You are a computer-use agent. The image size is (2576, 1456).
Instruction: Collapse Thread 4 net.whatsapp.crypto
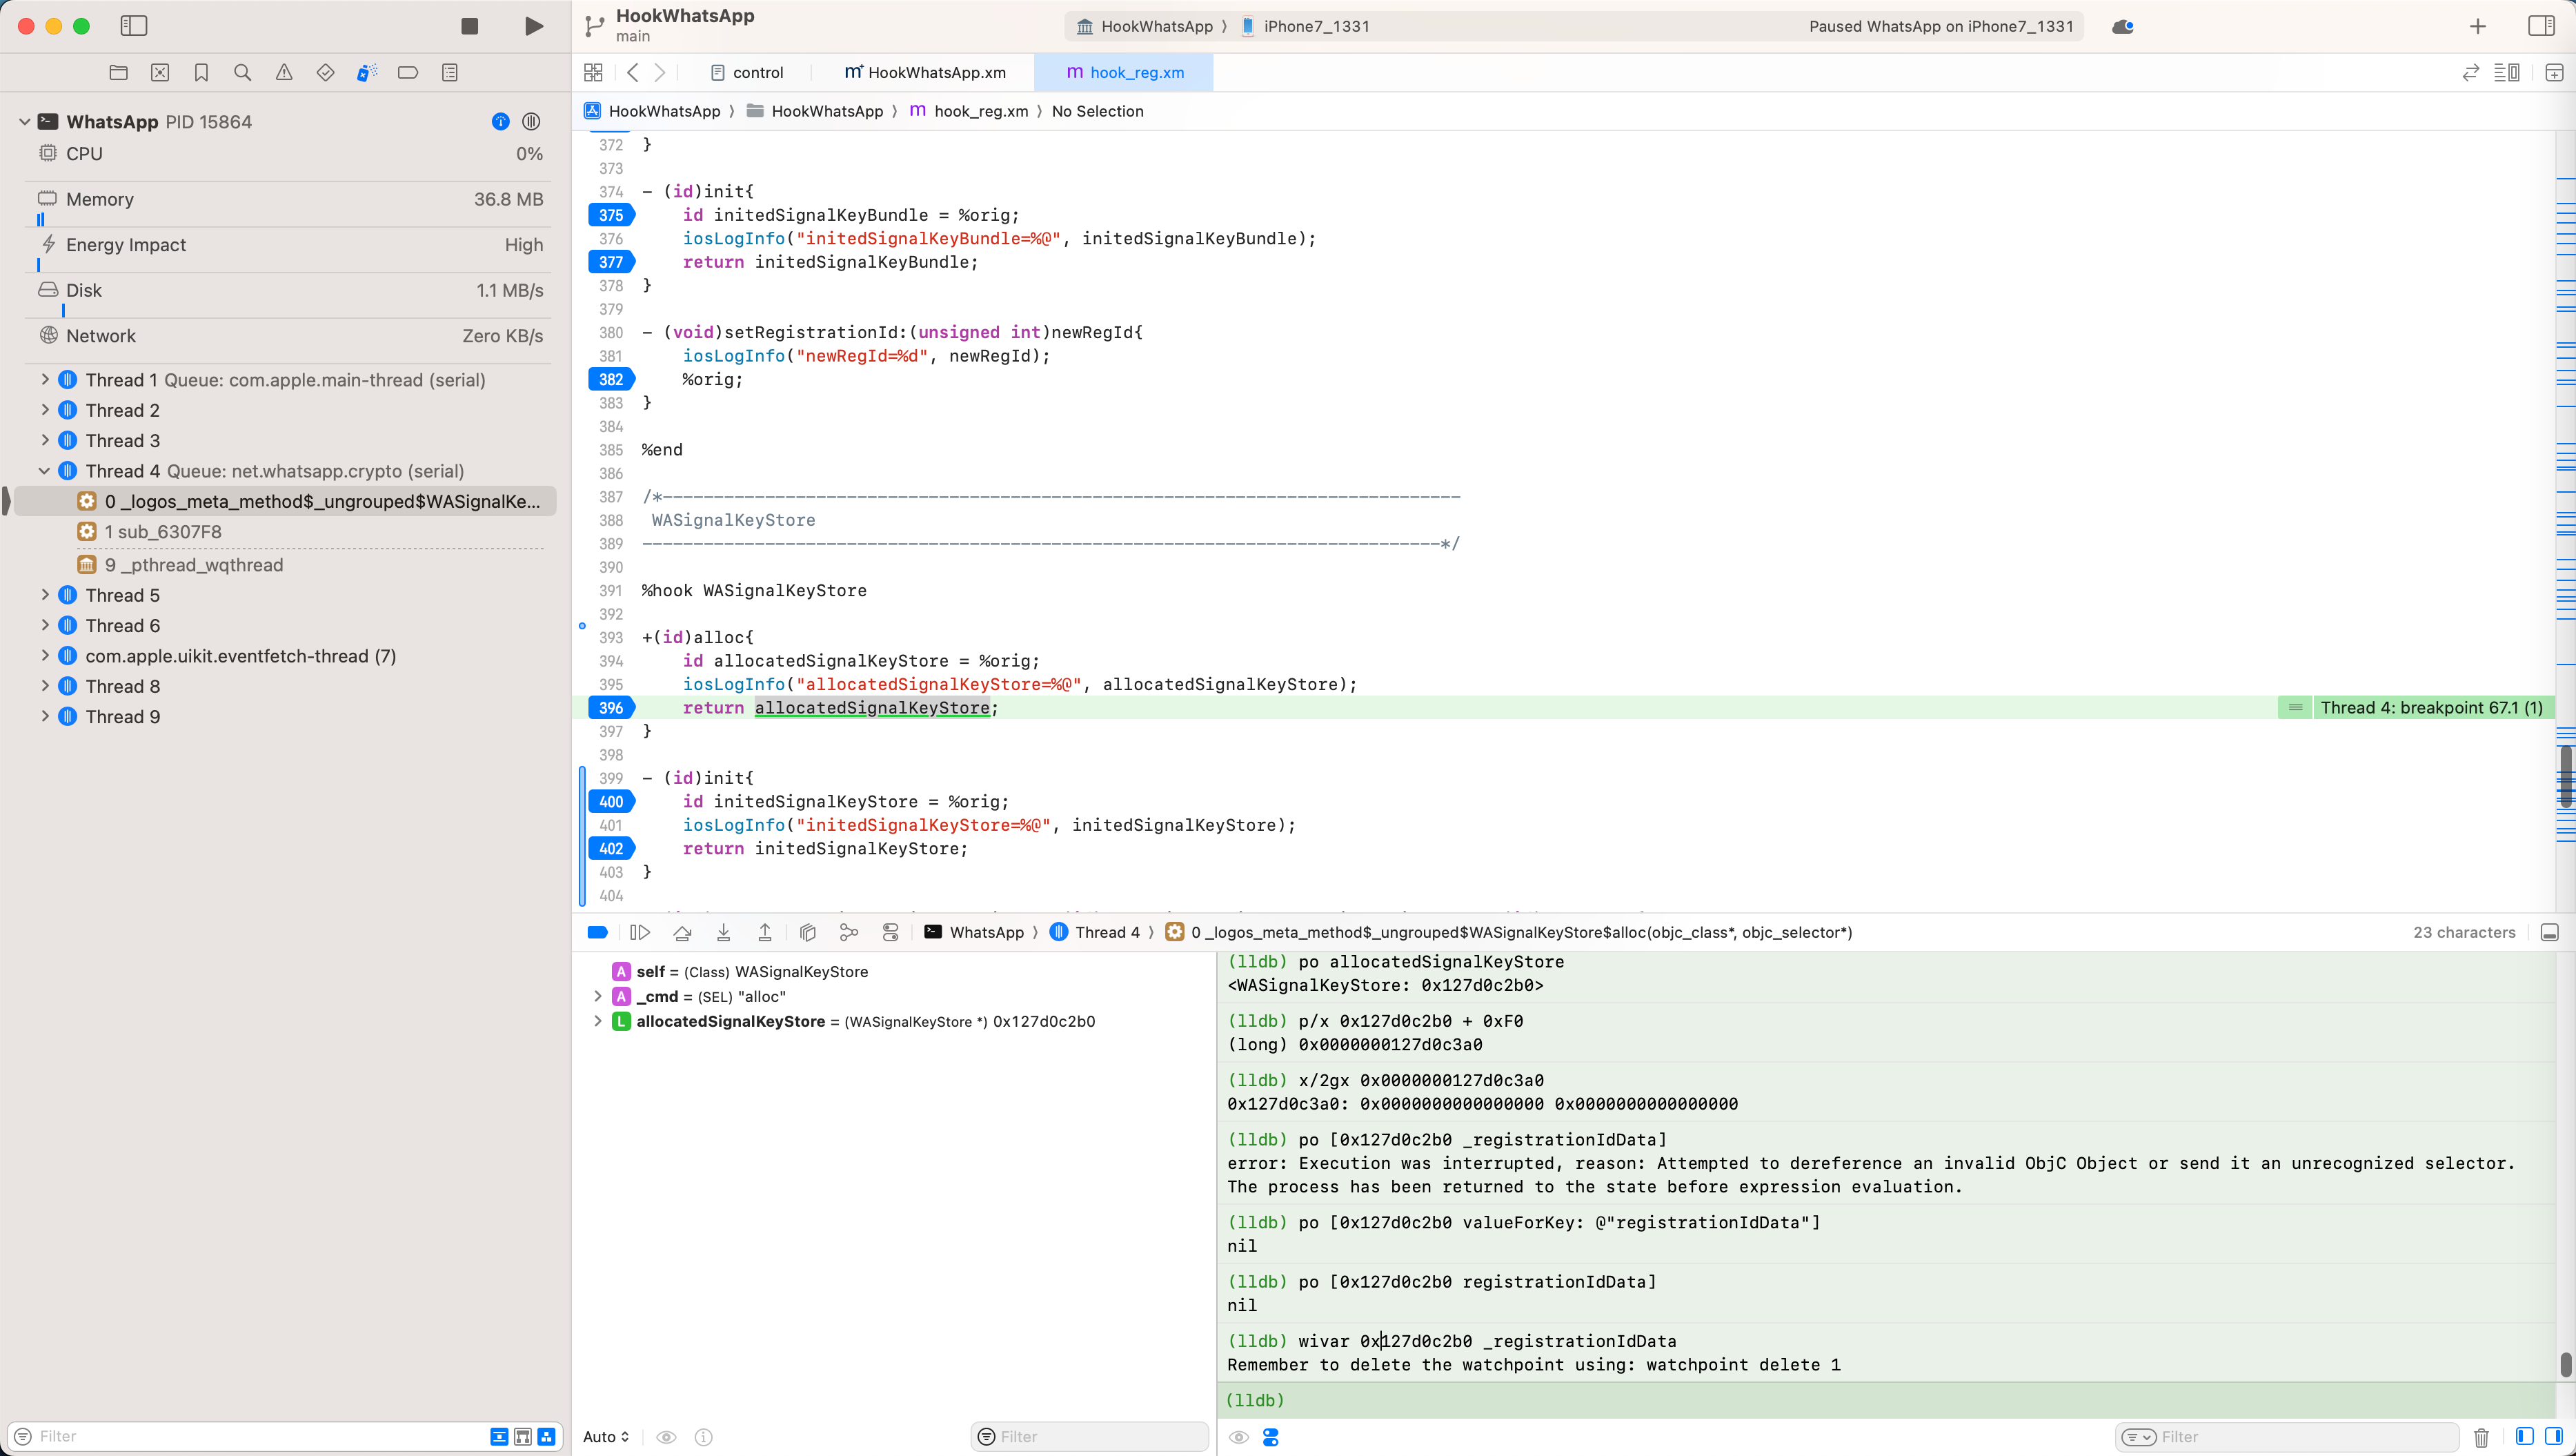pyautogui.click(x=45, y=471)
